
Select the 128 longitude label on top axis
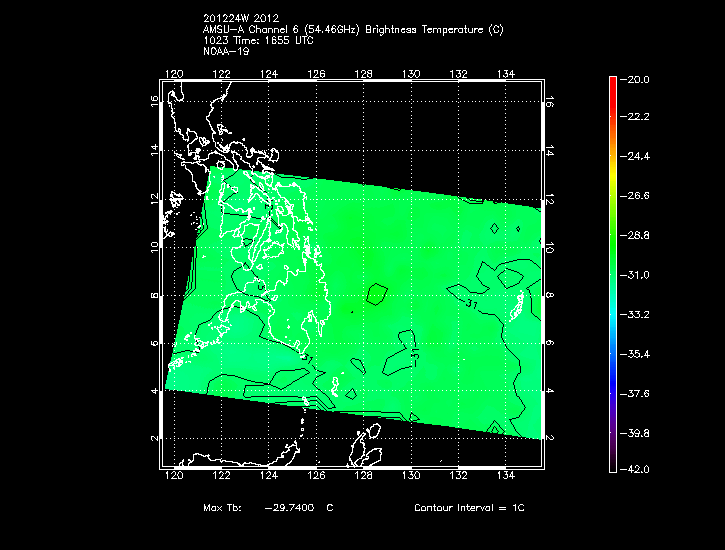coord(363,74)
